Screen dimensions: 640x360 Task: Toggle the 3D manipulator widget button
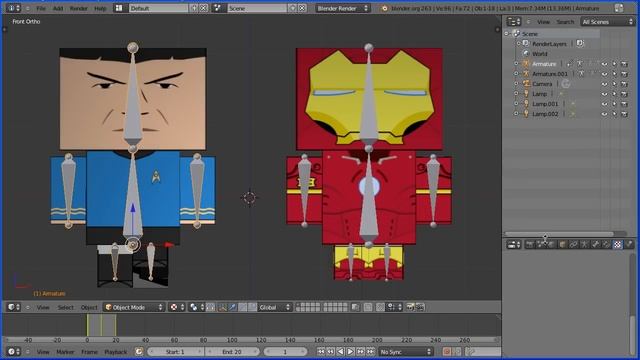[222, 307]
